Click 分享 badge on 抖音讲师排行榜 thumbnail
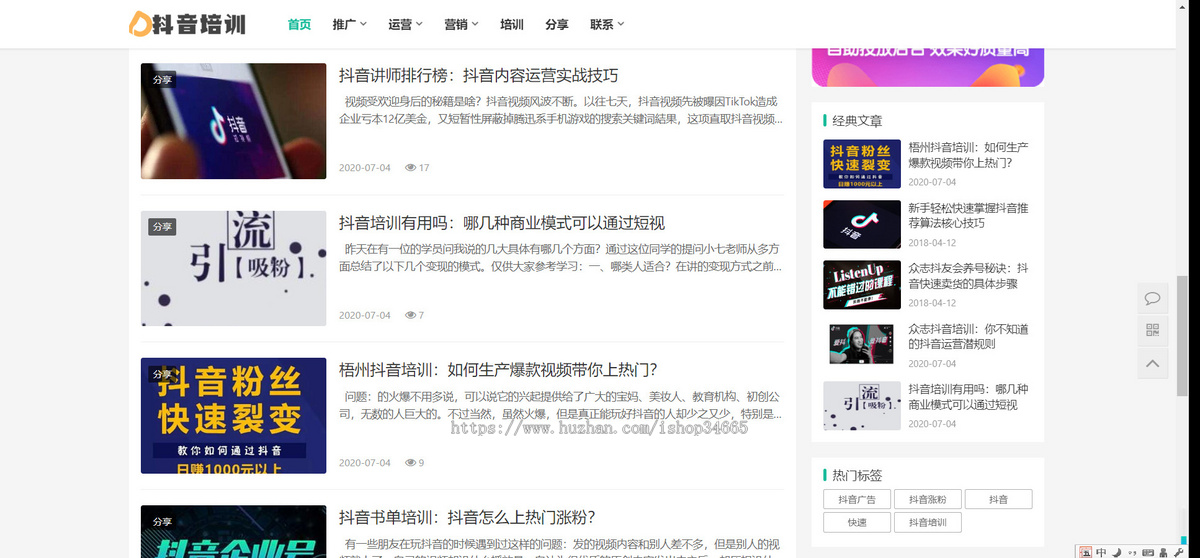Image resolution: width=1200 pixels, height=558 pixels. coord(162,80)
